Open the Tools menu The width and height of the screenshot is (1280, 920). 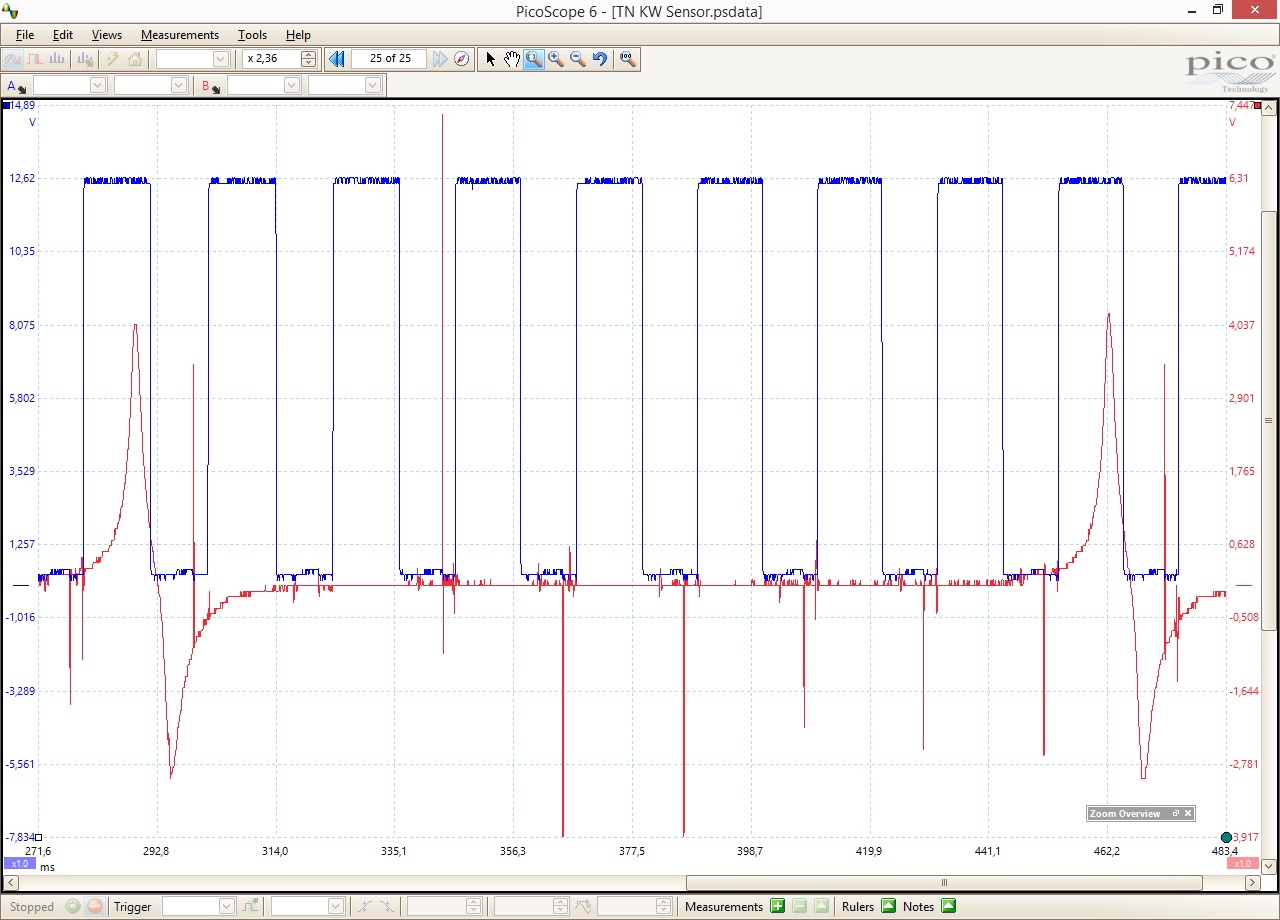coord(253,35)
